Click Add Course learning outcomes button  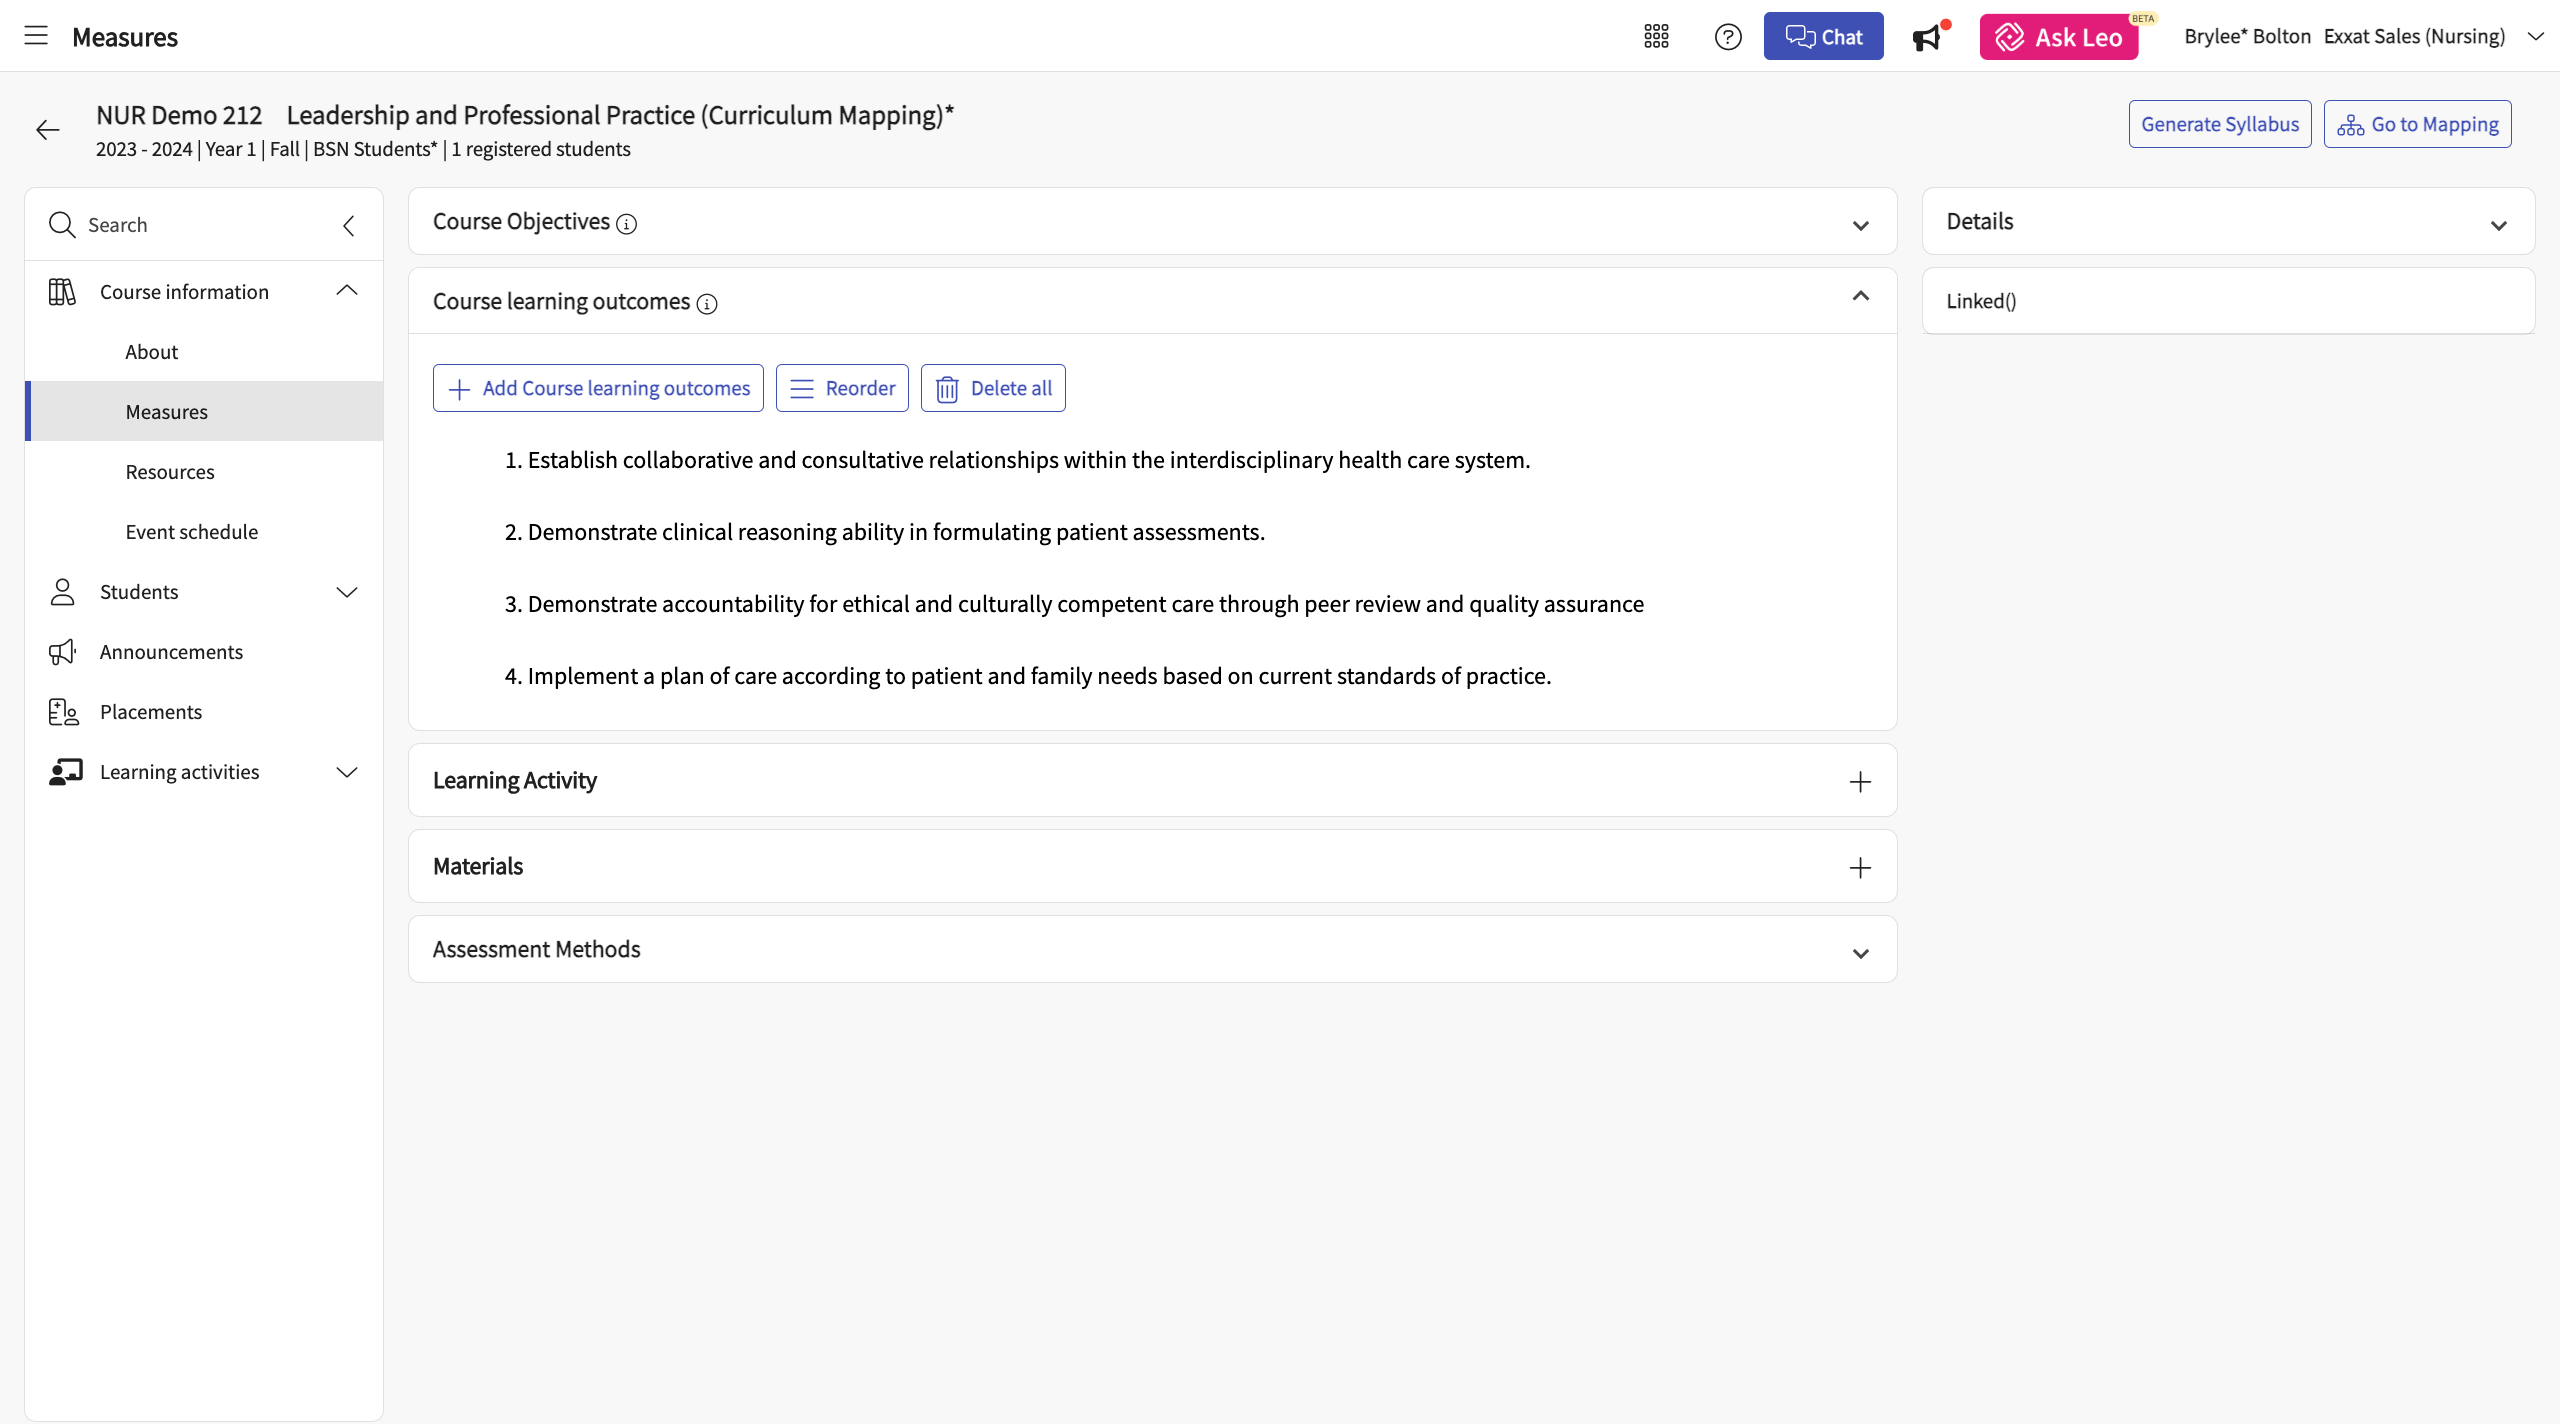[x=598, y=388]
